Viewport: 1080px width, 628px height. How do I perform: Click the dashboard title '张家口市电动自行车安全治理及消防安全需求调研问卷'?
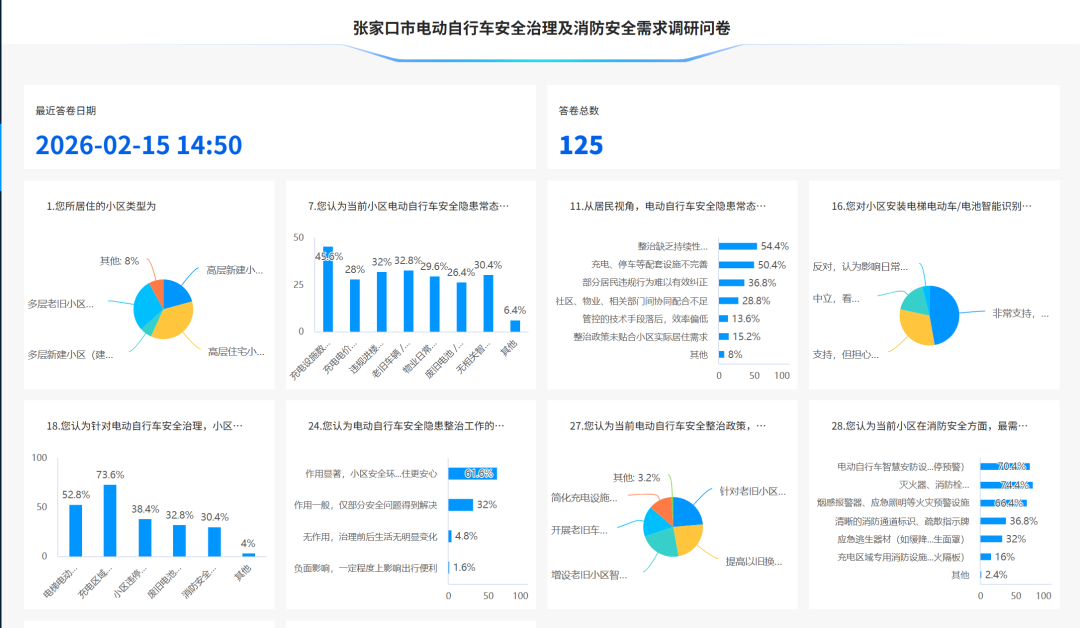click(x=541, y=28)
